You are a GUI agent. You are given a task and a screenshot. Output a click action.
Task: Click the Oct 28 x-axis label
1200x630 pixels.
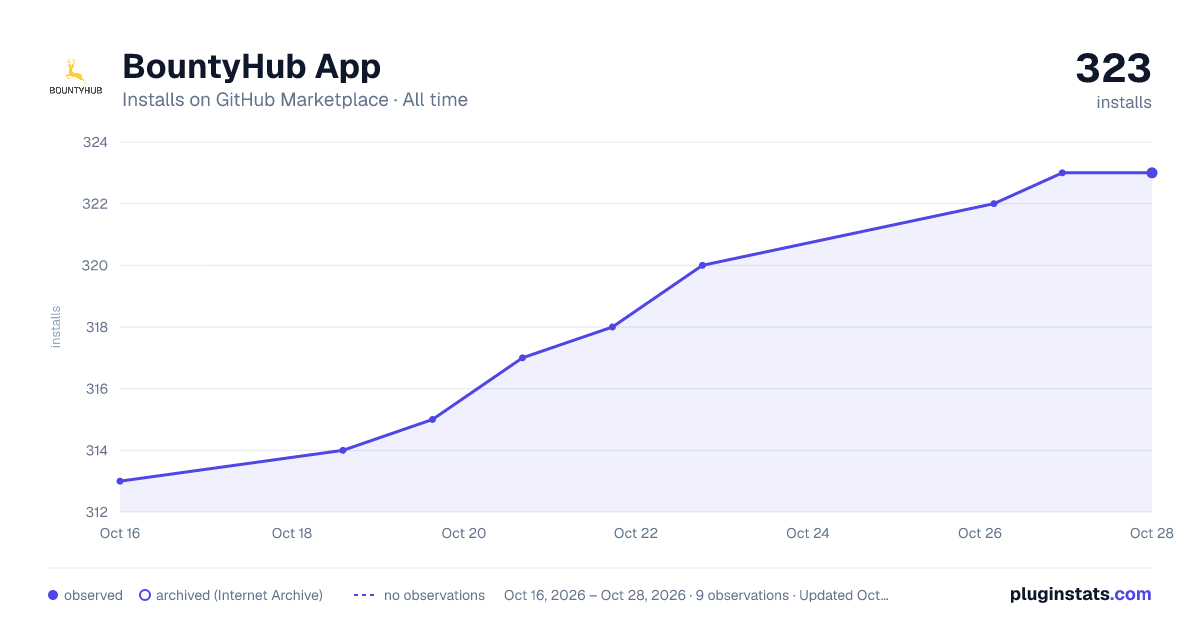pos(1151,533)
